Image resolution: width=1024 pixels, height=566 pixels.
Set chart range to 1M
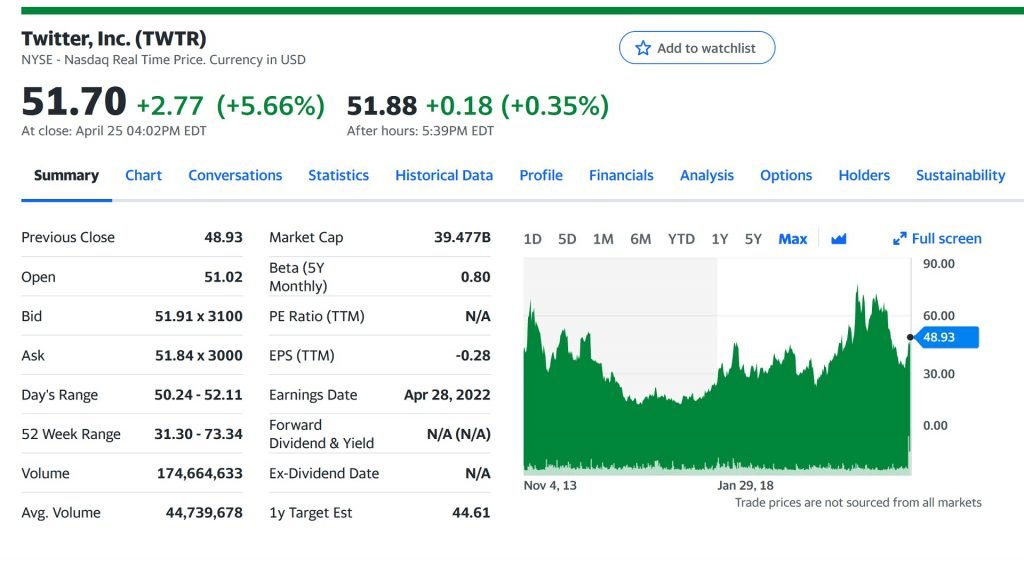point(603,240)
